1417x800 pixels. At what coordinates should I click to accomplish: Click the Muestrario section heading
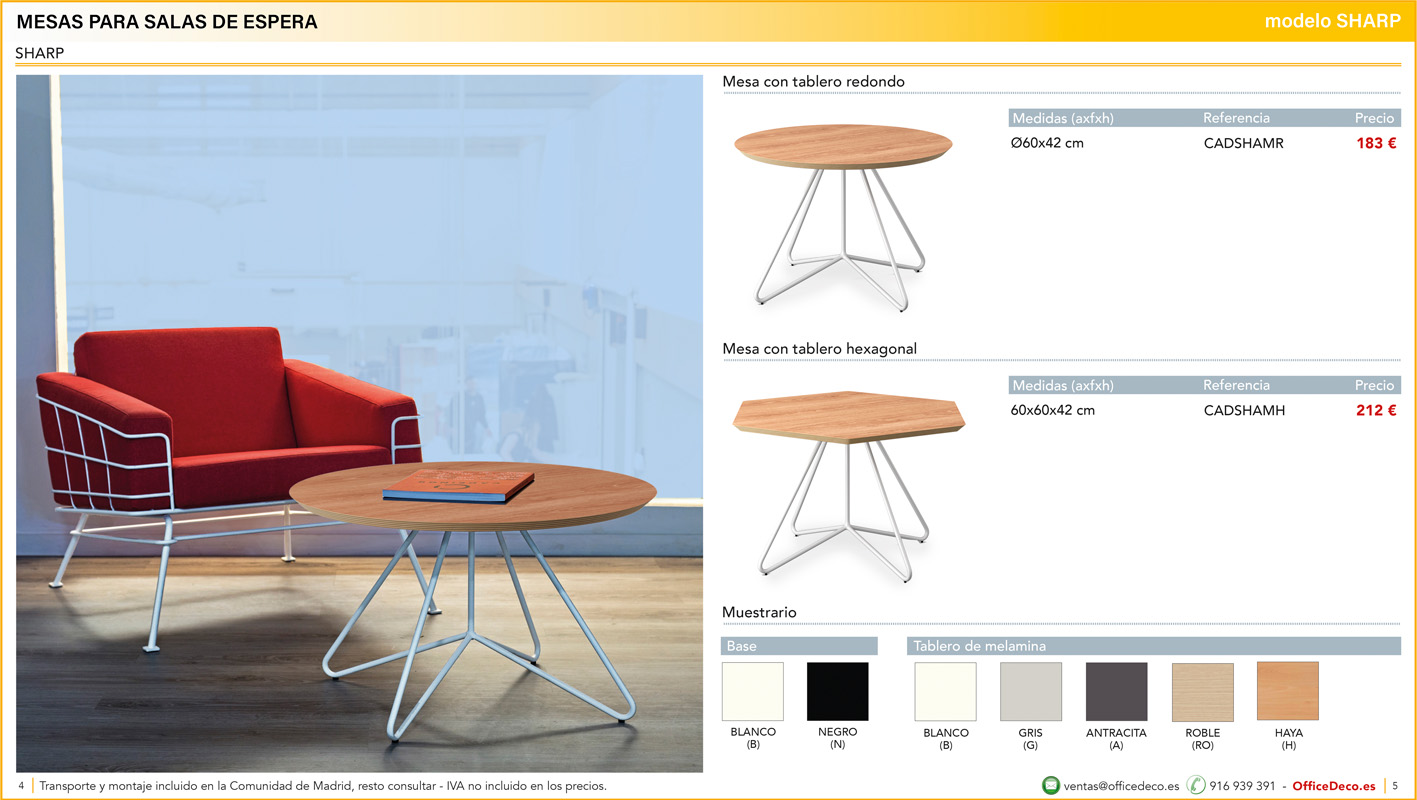759,612
